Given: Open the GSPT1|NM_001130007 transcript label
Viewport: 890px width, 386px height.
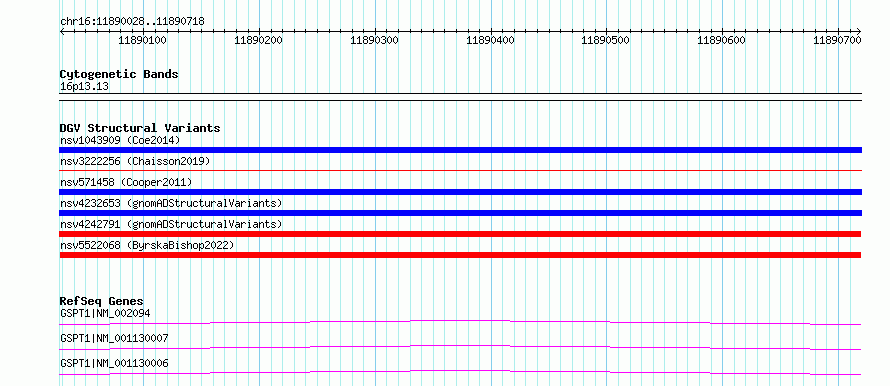Looking at the screenshot, I should click(114, 338).
